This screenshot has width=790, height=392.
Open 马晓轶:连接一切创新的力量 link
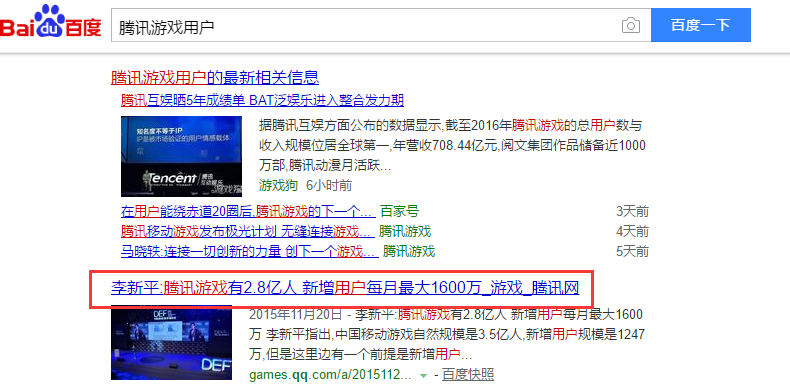(x=249, y=251)
